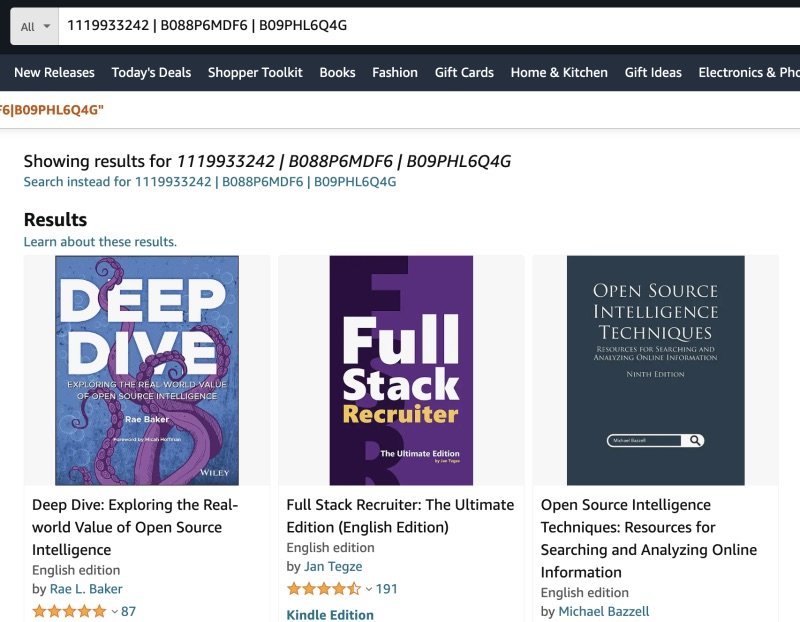Open Deep Dive: Exploring the Real-world Value title
Image resolution: width=800 pixels, height=622 pixels.
point(135,527)
